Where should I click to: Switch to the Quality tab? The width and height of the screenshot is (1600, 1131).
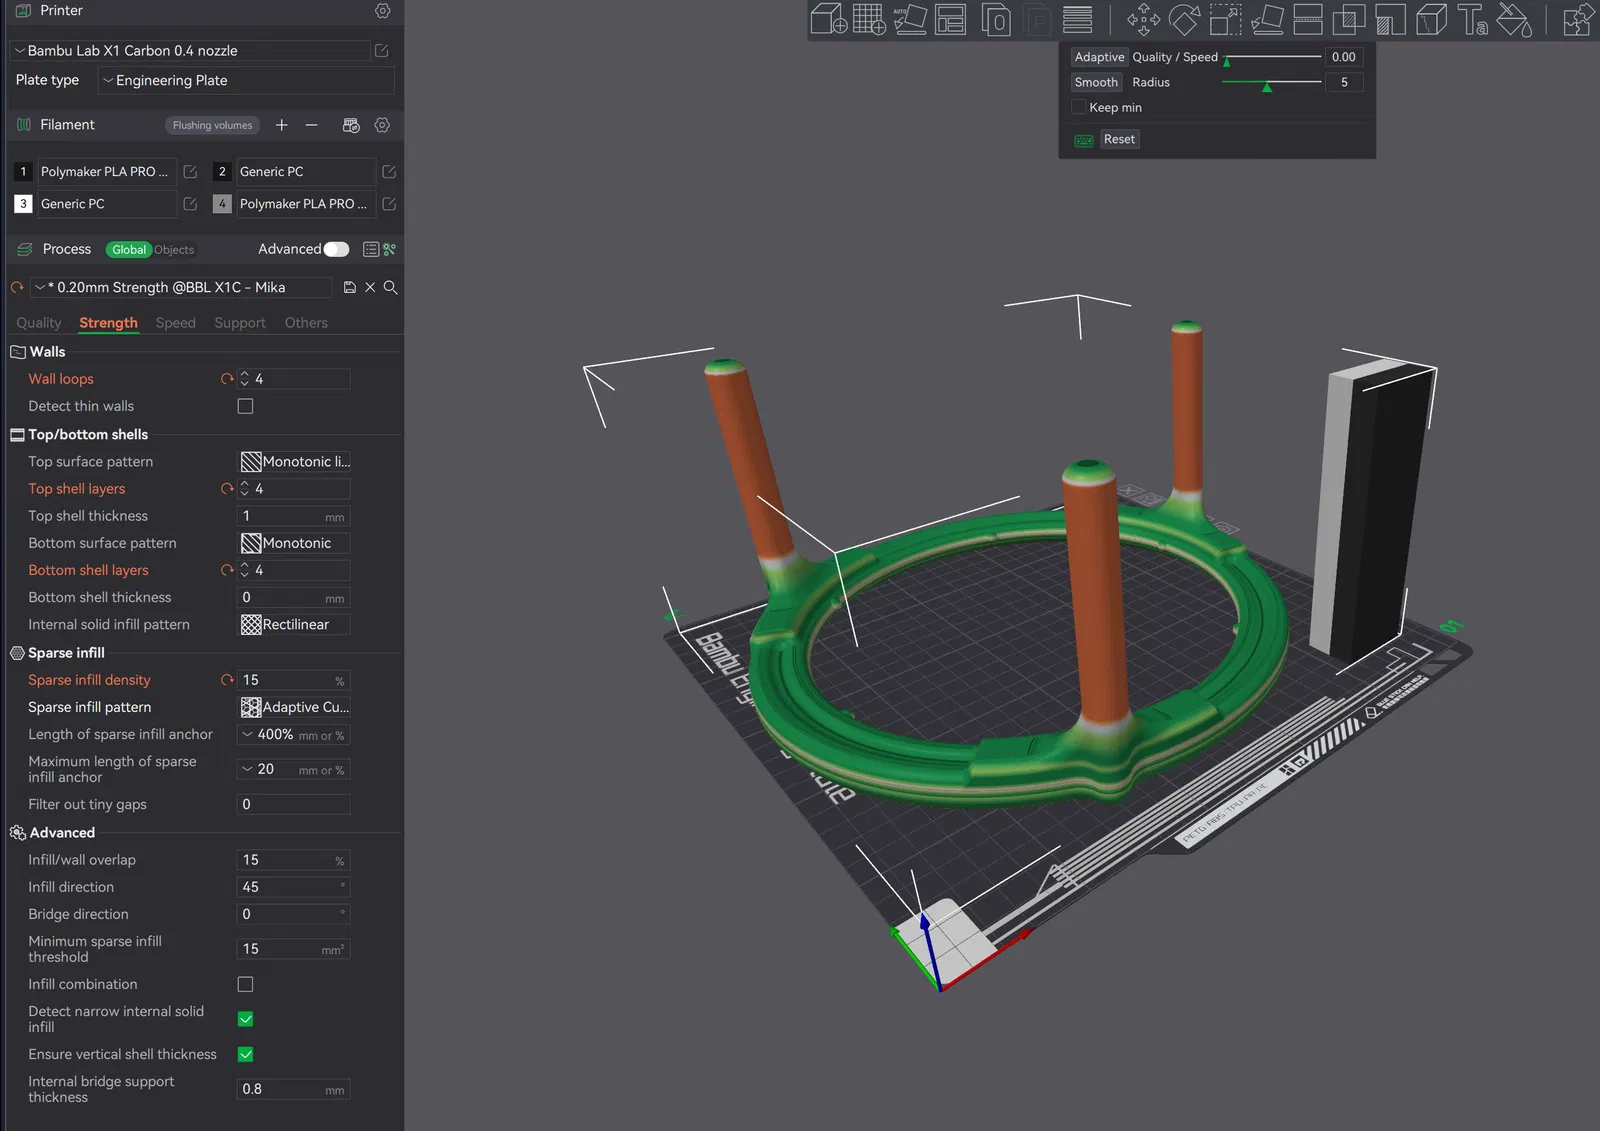pos(39,323)
